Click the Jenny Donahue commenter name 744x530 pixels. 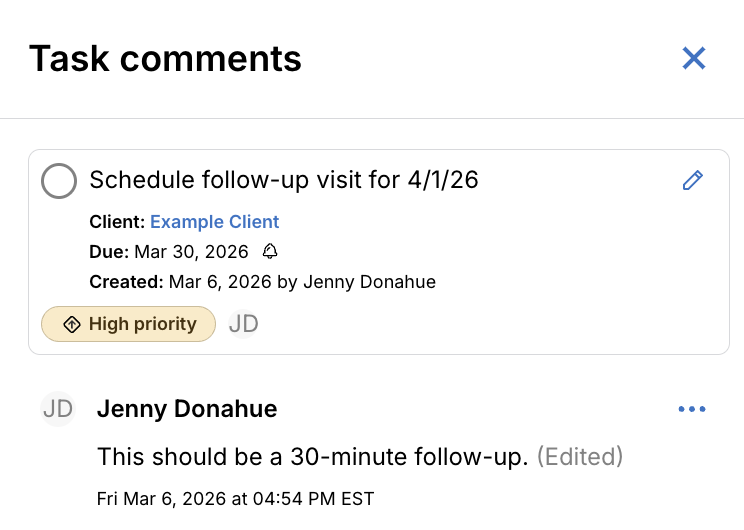click(x=187, y=409)
